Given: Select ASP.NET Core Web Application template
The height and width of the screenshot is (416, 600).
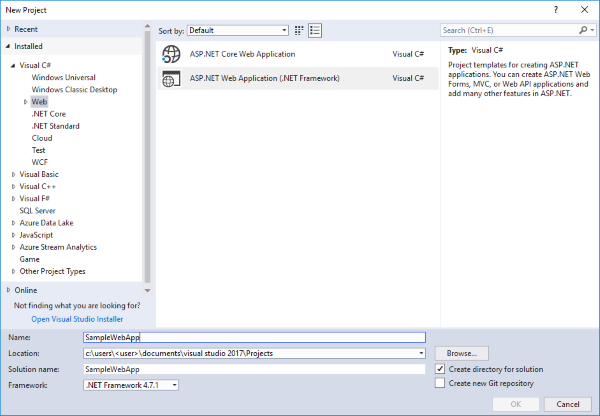Looking at the screenshot, I should coord(298,54).
